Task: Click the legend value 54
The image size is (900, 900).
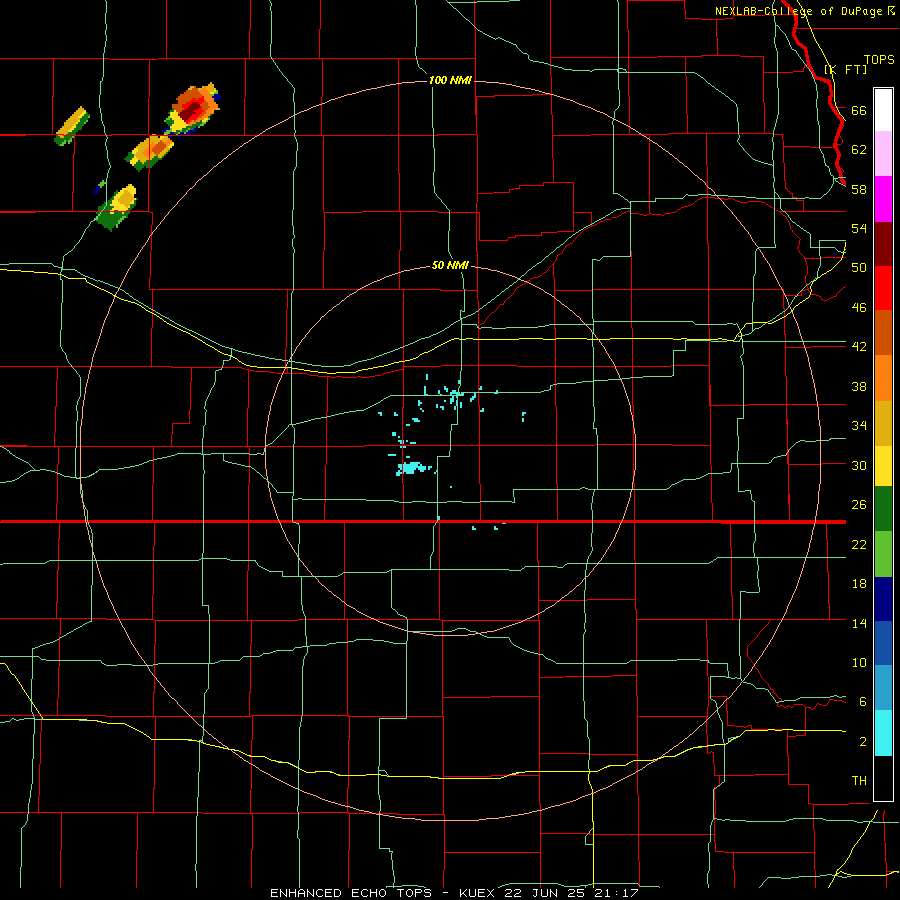Action: [x=859, y=228]
